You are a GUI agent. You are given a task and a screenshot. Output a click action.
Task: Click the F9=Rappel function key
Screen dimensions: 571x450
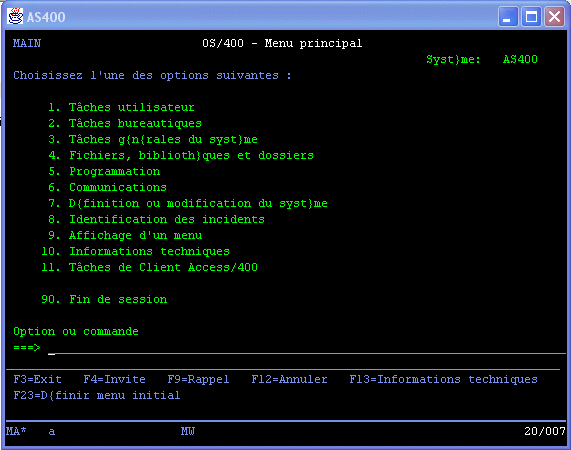[x=198, y=379]
